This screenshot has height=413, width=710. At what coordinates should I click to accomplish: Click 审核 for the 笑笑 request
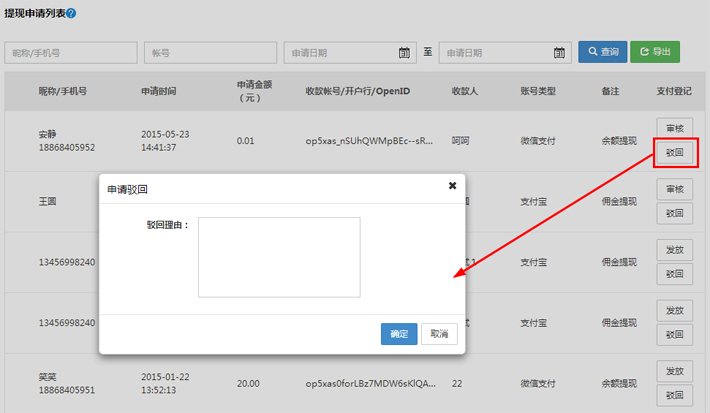coord(674,371)
